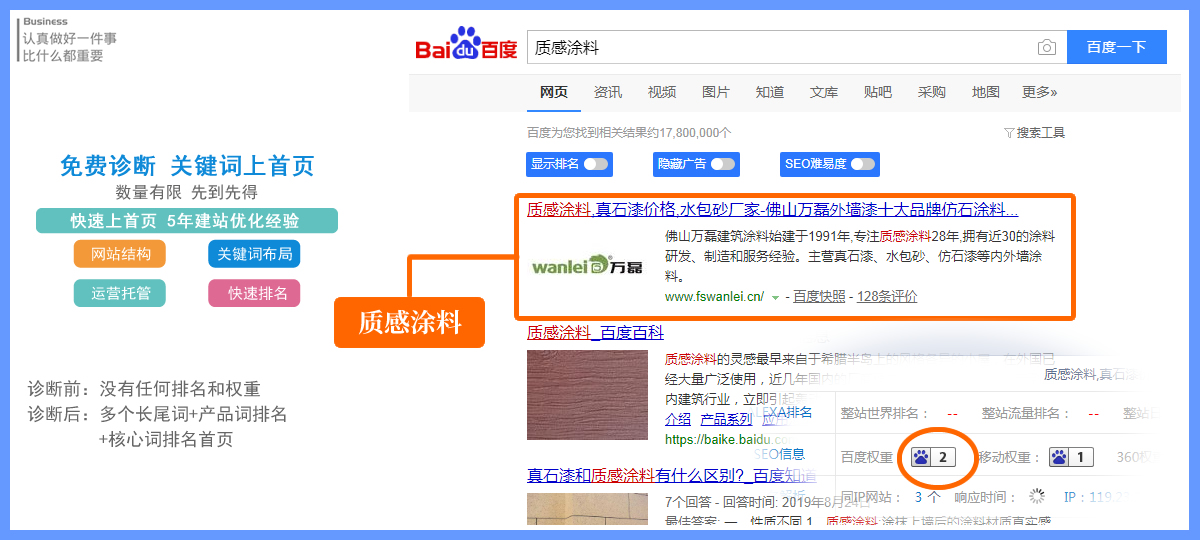Open the 佛山万磊 质感涂料 result title
Image resolution: width=1200 pixels, height=540 pixels.
pyautogui.click(x=772, y=210)
